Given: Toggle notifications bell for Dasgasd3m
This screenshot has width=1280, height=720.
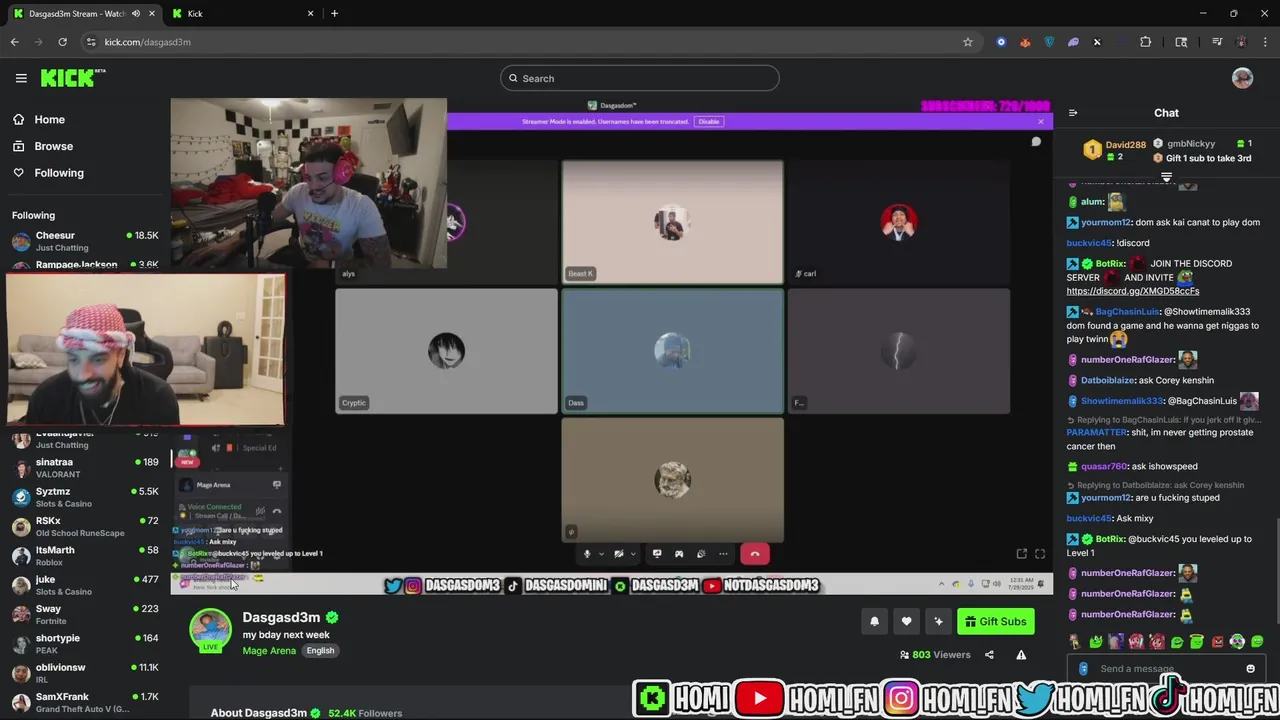Looking at the screenshot, I should point(874,622).
